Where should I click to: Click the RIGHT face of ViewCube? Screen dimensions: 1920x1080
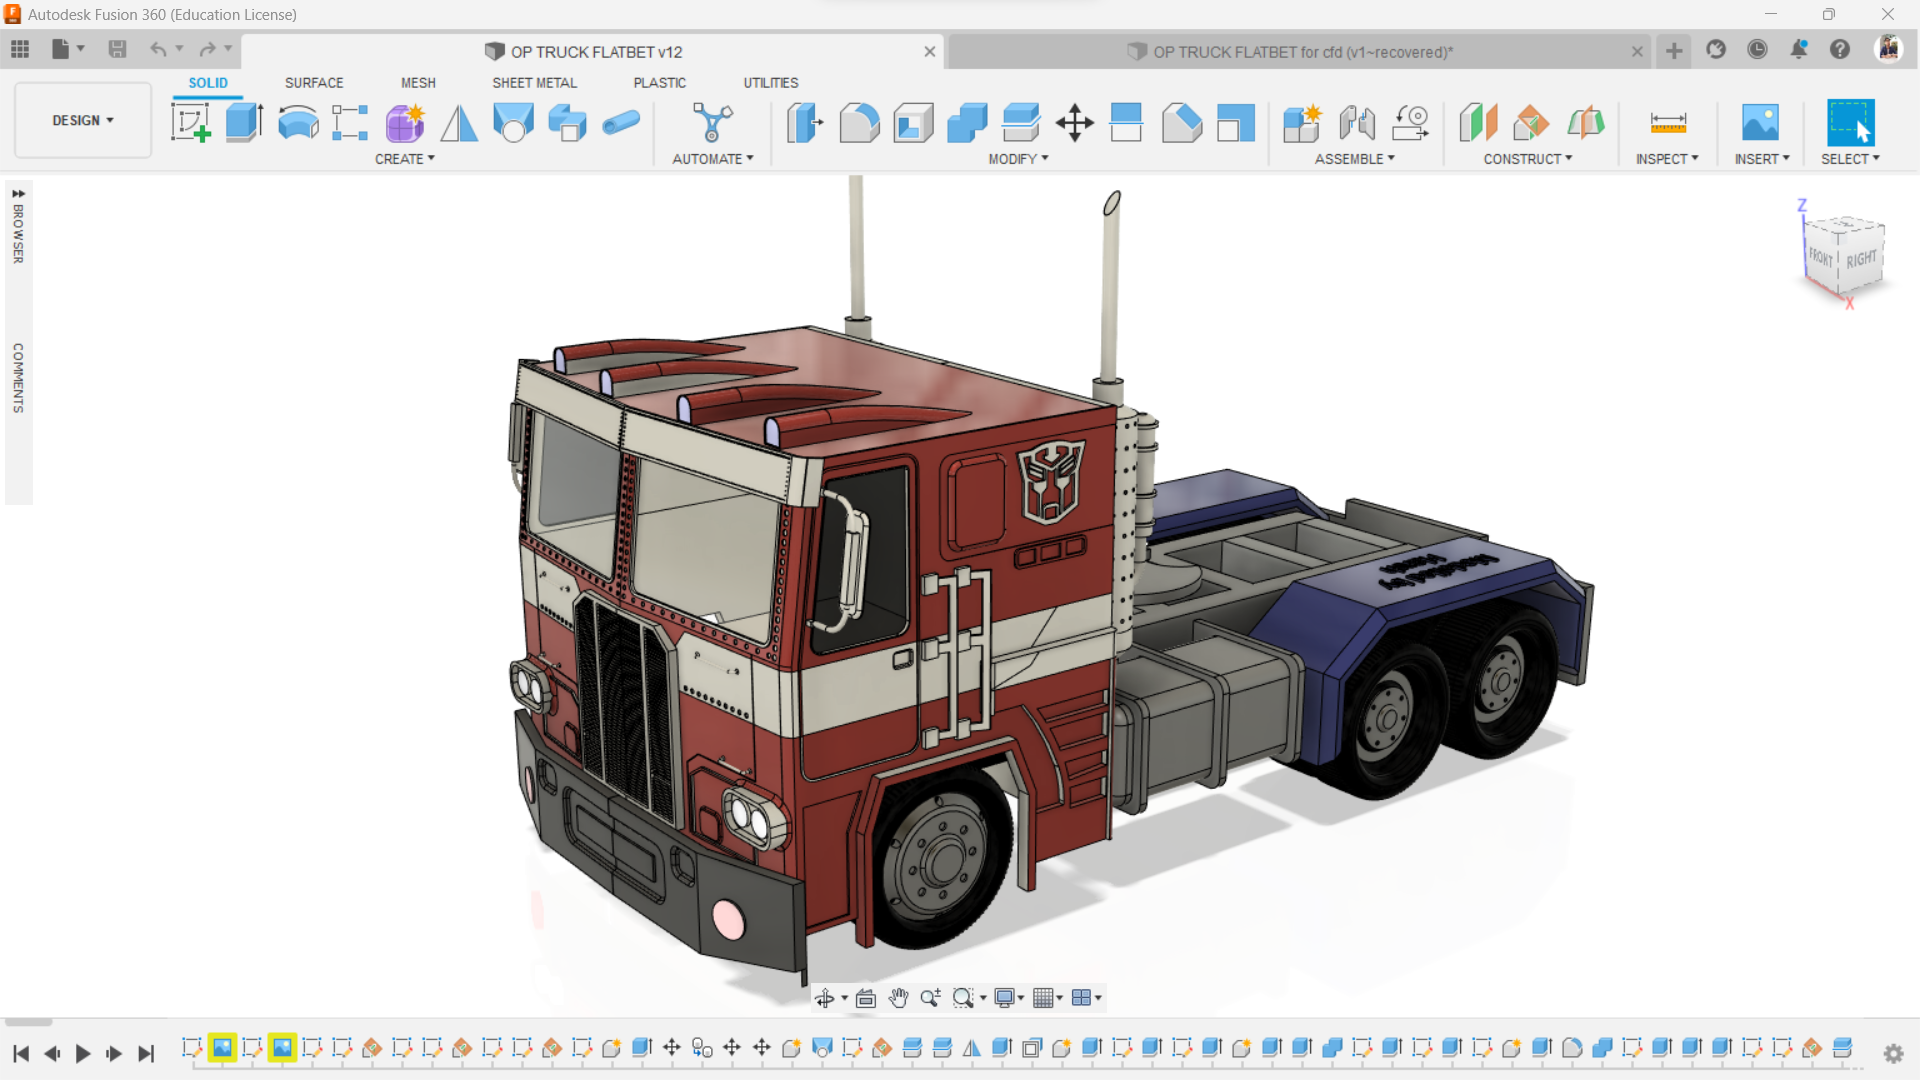tap(1861, 260)
